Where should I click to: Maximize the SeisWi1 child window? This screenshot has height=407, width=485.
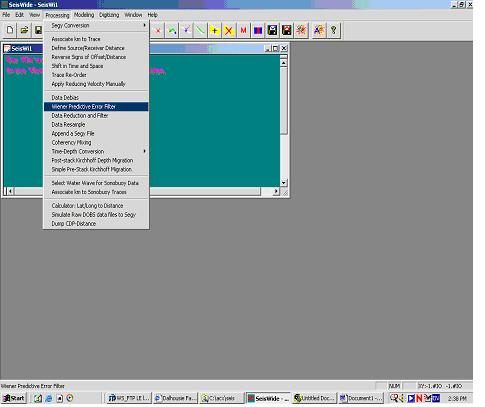pos(276,49)
